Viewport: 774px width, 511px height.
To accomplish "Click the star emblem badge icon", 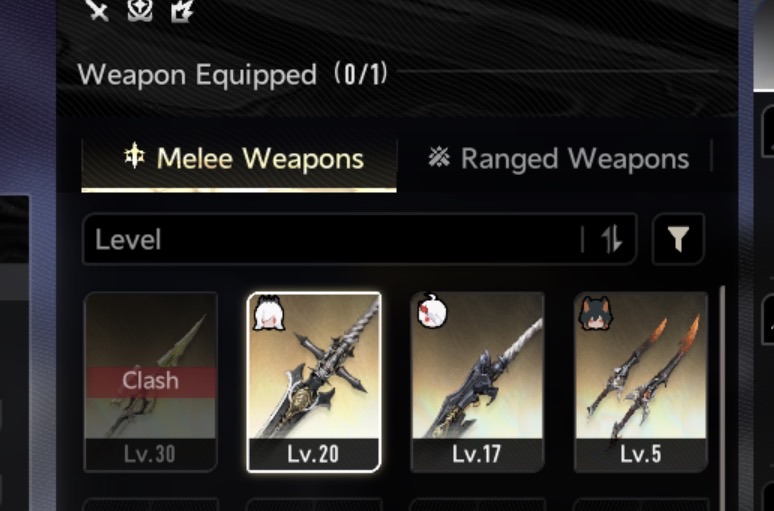I will click(140, 10).
